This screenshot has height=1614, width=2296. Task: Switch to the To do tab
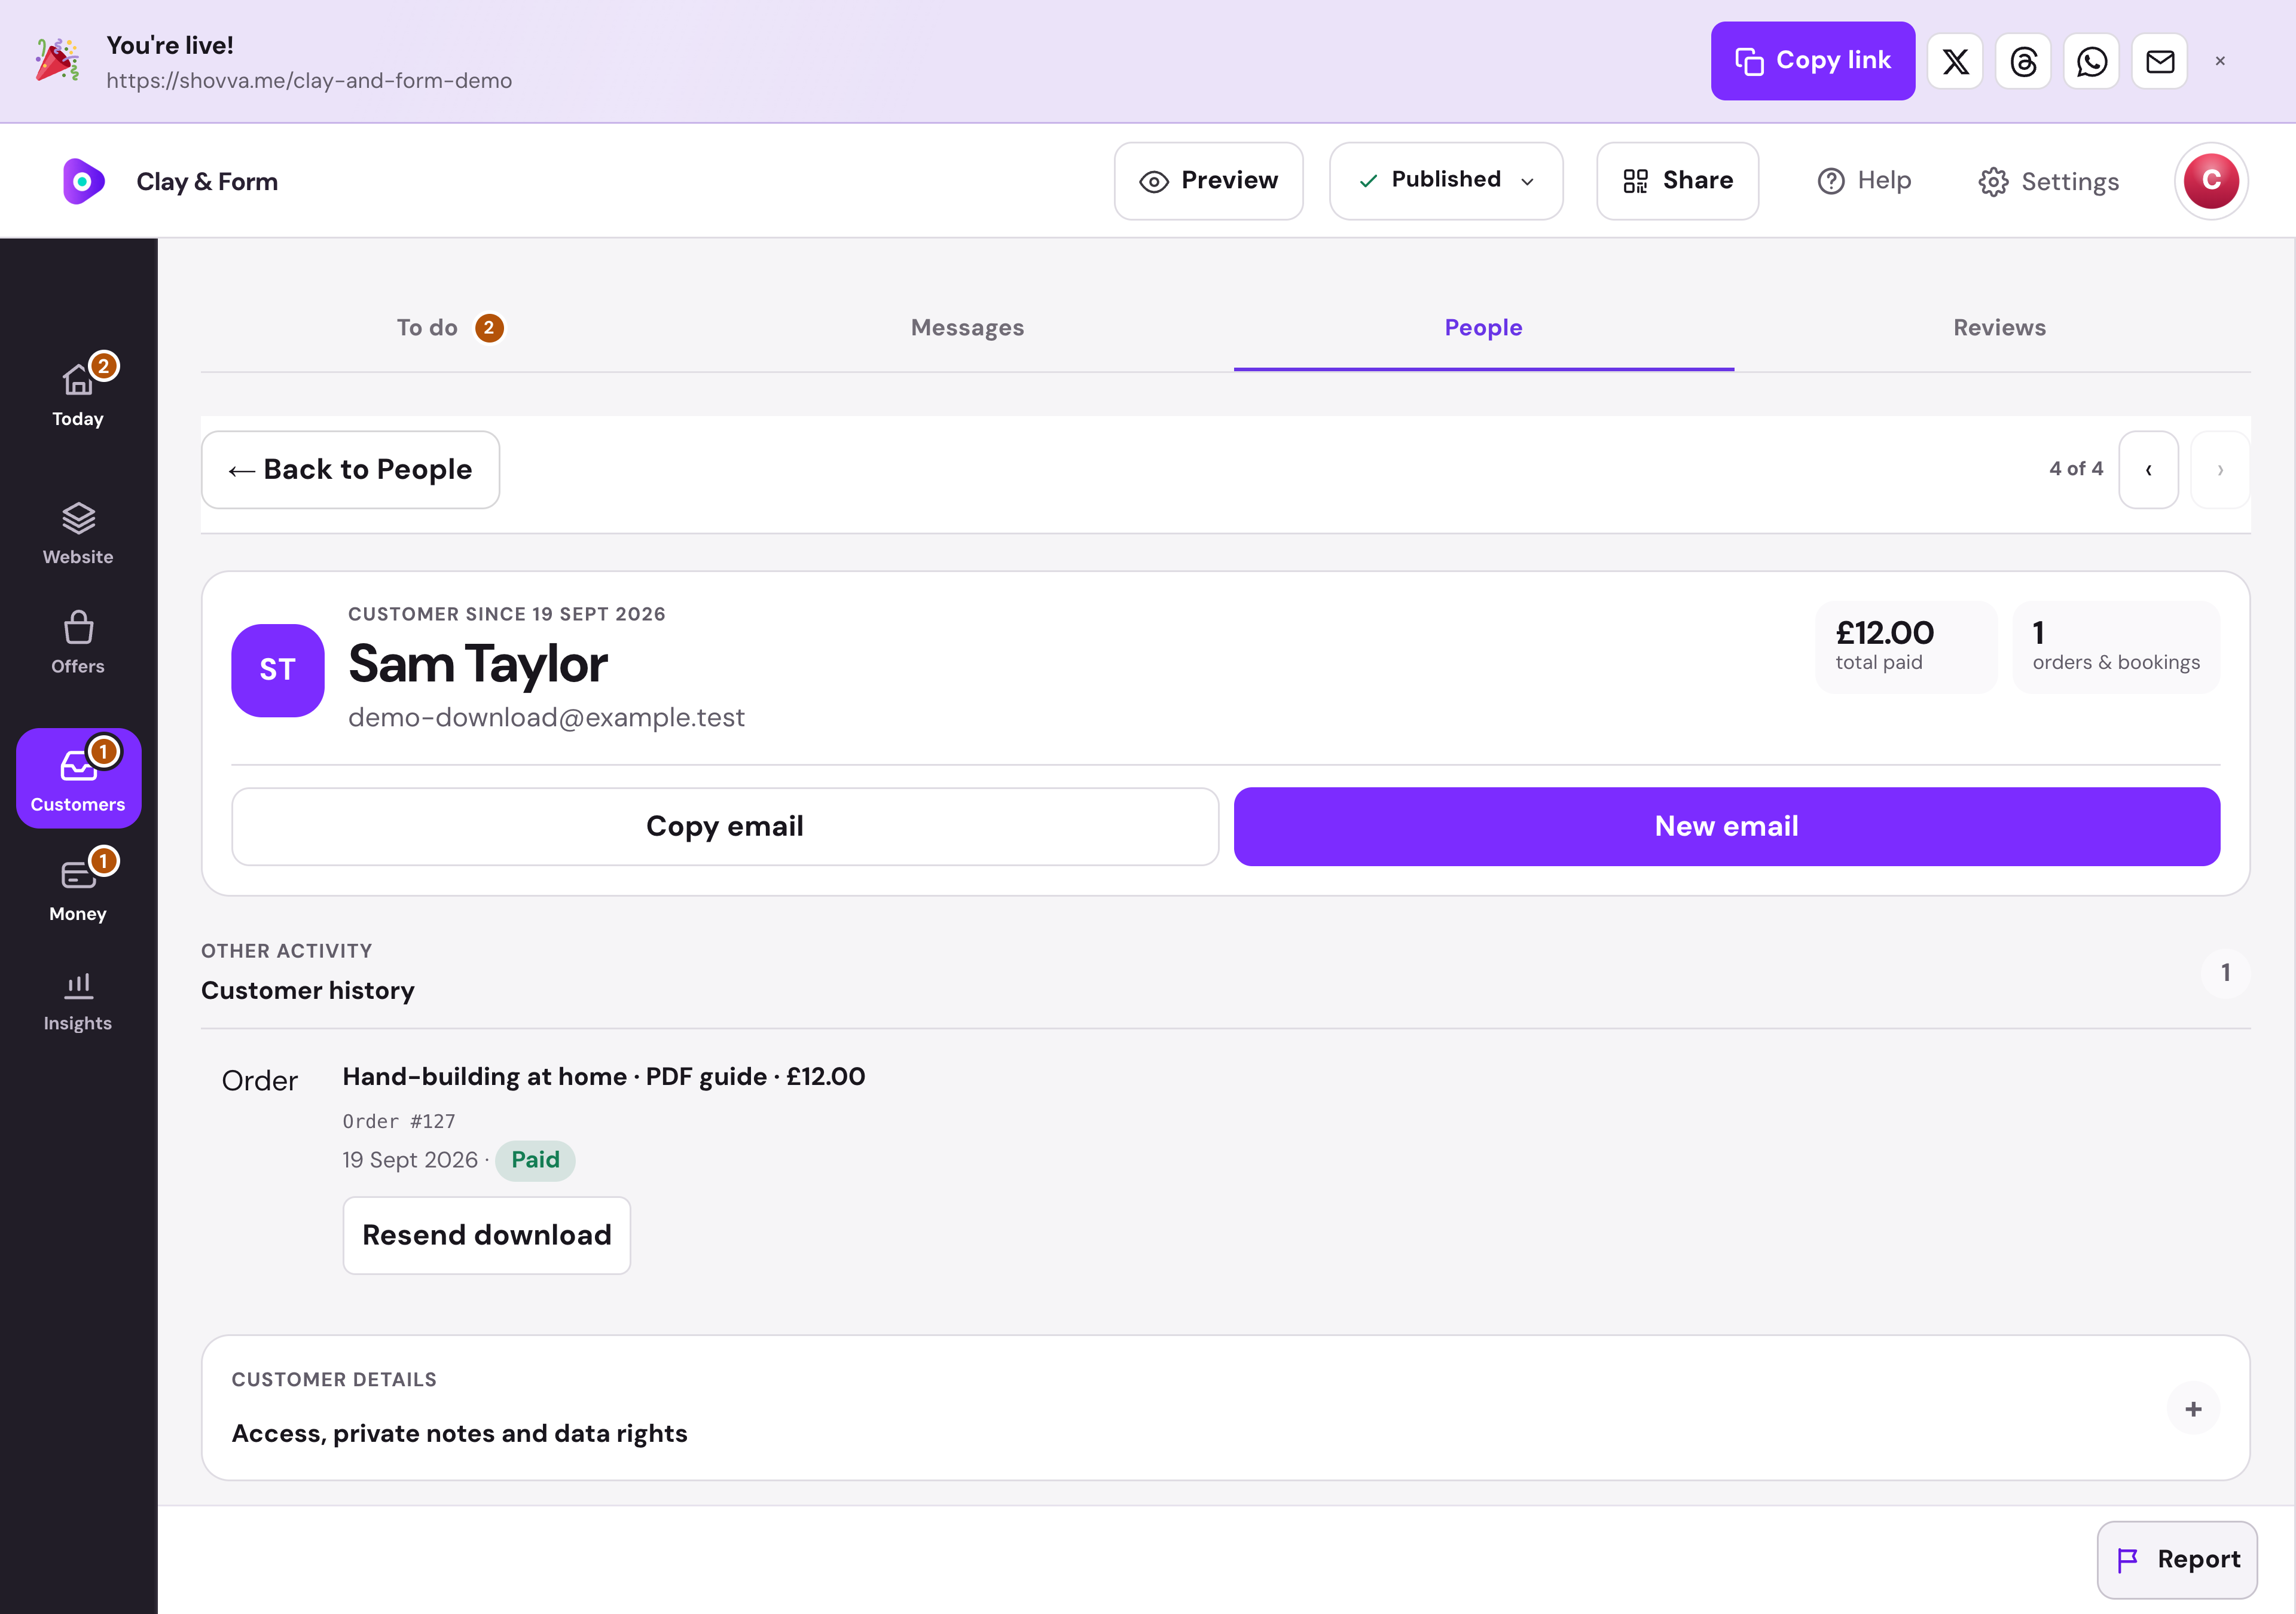pos(450,328)
